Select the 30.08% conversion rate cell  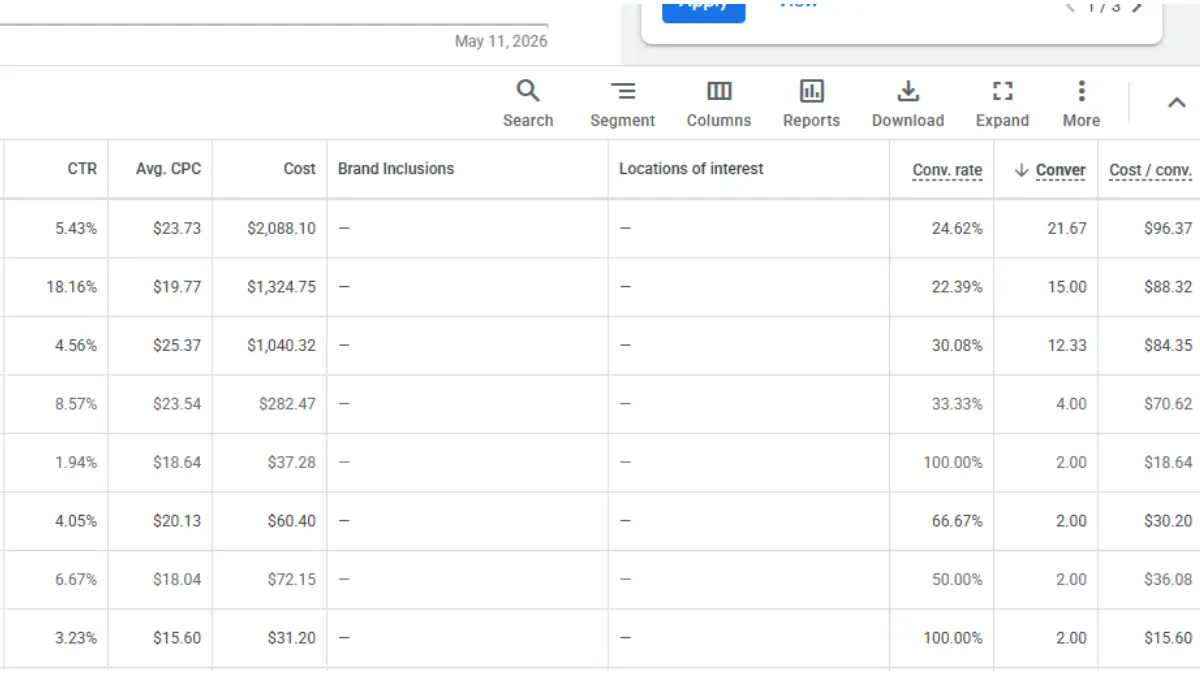[957, 345]
